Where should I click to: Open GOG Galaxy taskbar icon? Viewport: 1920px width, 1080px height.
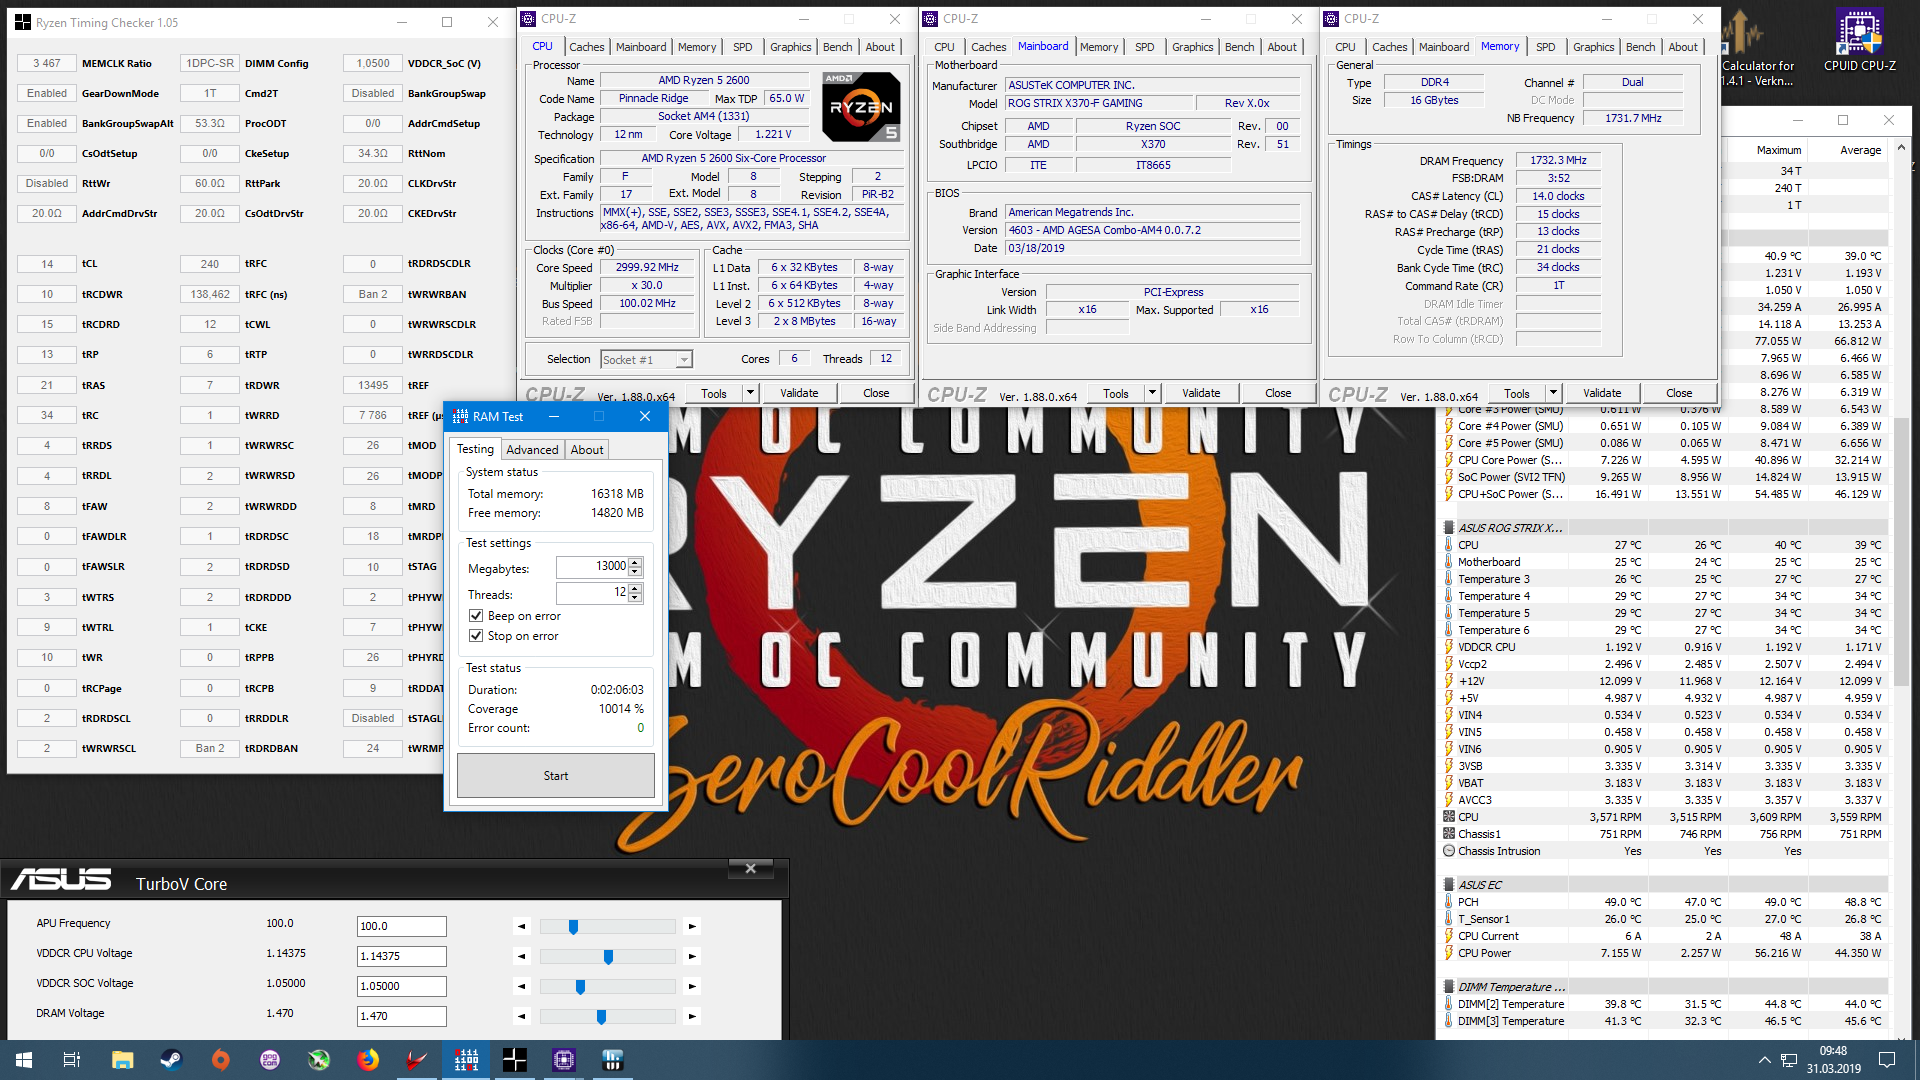point(270,1060)
